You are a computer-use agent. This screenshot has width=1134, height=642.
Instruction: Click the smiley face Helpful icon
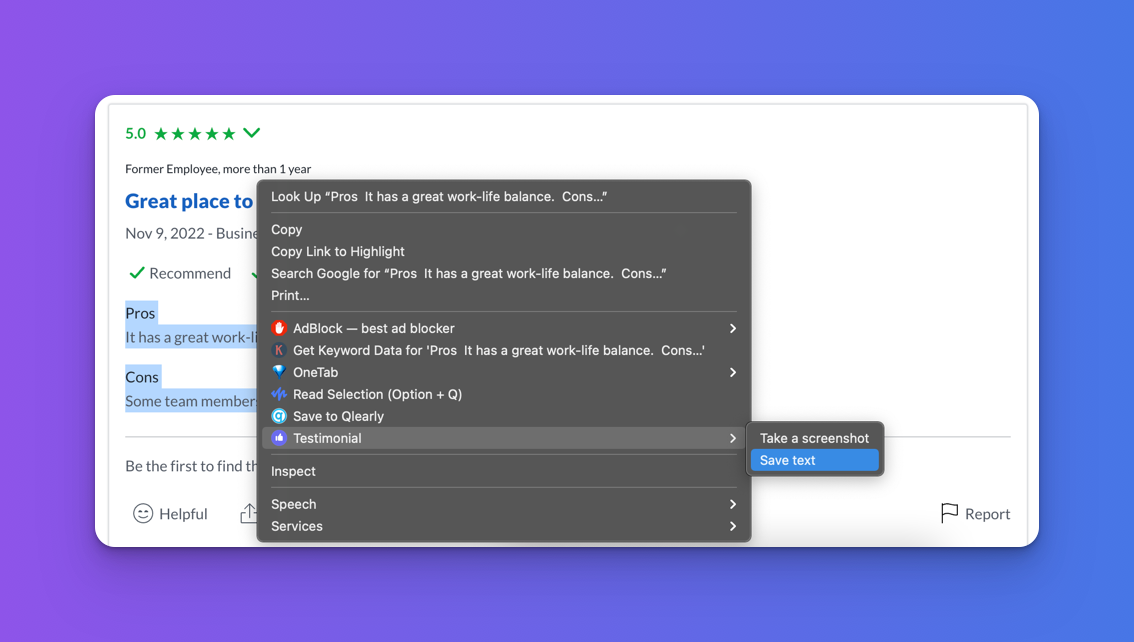point(143,514)
